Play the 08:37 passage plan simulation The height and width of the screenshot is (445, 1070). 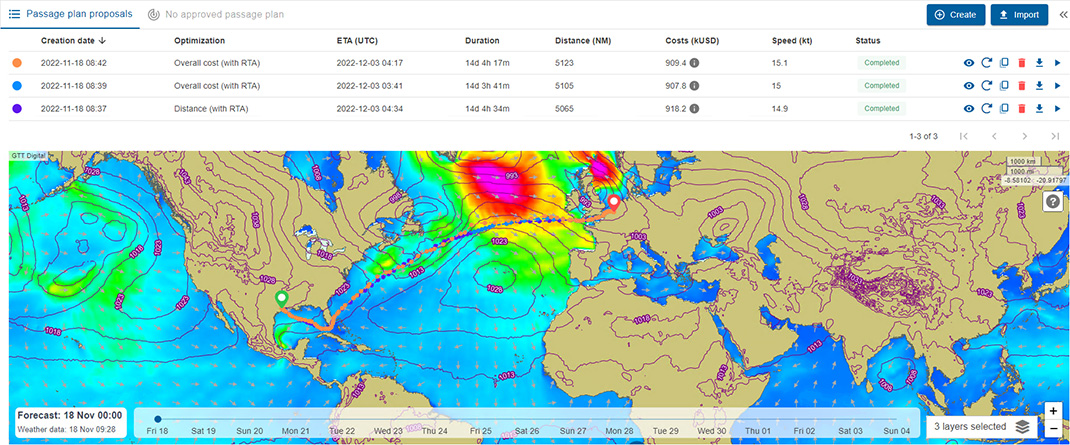tap(1056, 109)
